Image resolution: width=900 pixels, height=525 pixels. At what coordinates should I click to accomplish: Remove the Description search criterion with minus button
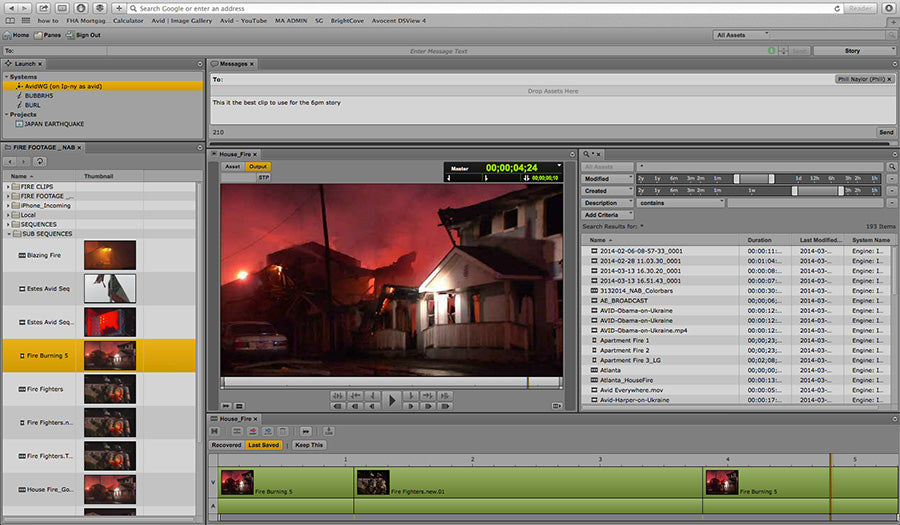pyautogui.click(x=891, y=203)
